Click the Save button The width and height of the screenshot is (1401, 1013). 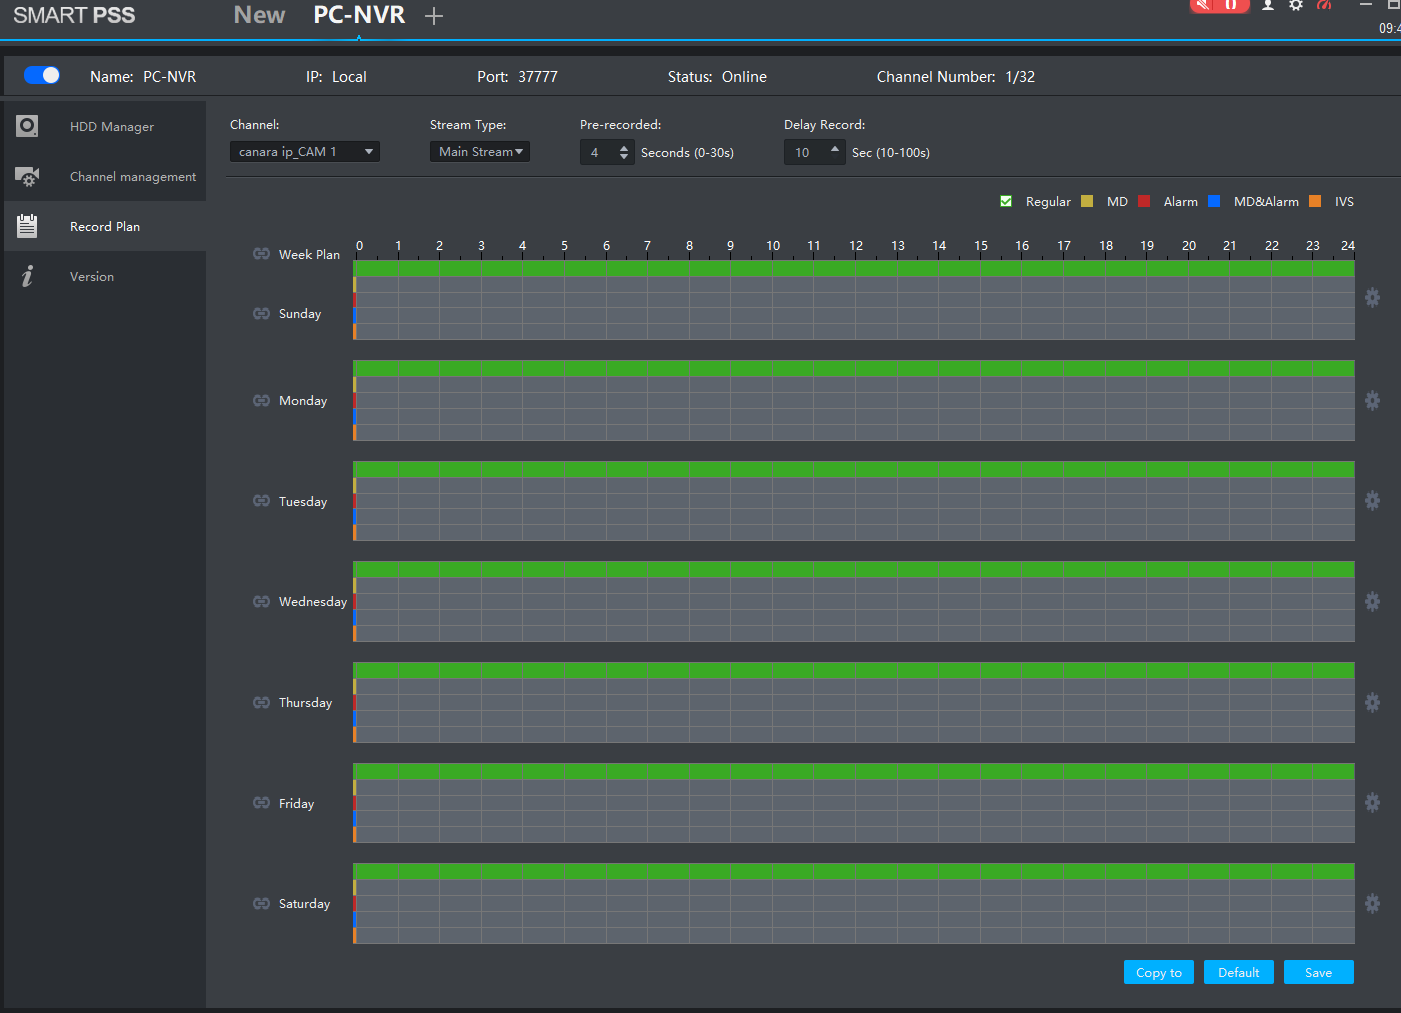click(1318, 971)
